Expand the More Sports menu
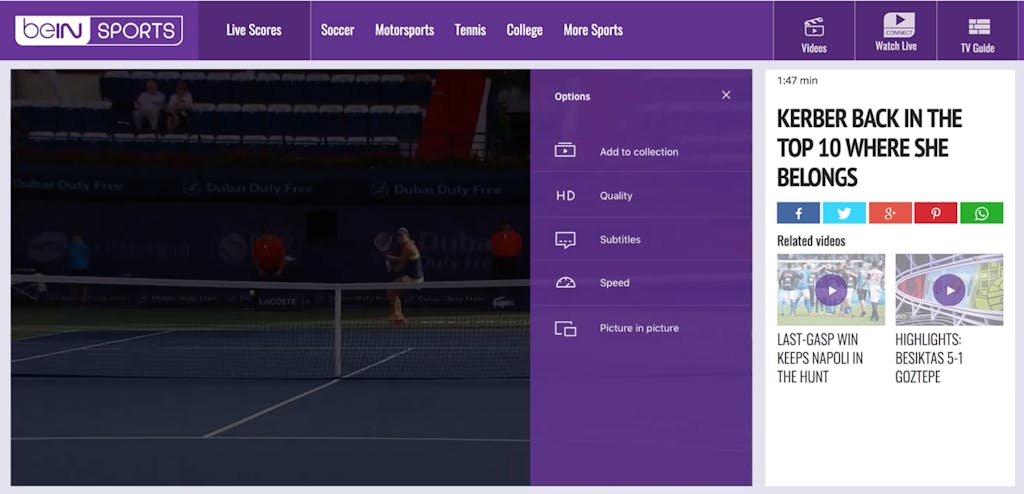This screenshot has width=1024, height=494. pos(593,30)
